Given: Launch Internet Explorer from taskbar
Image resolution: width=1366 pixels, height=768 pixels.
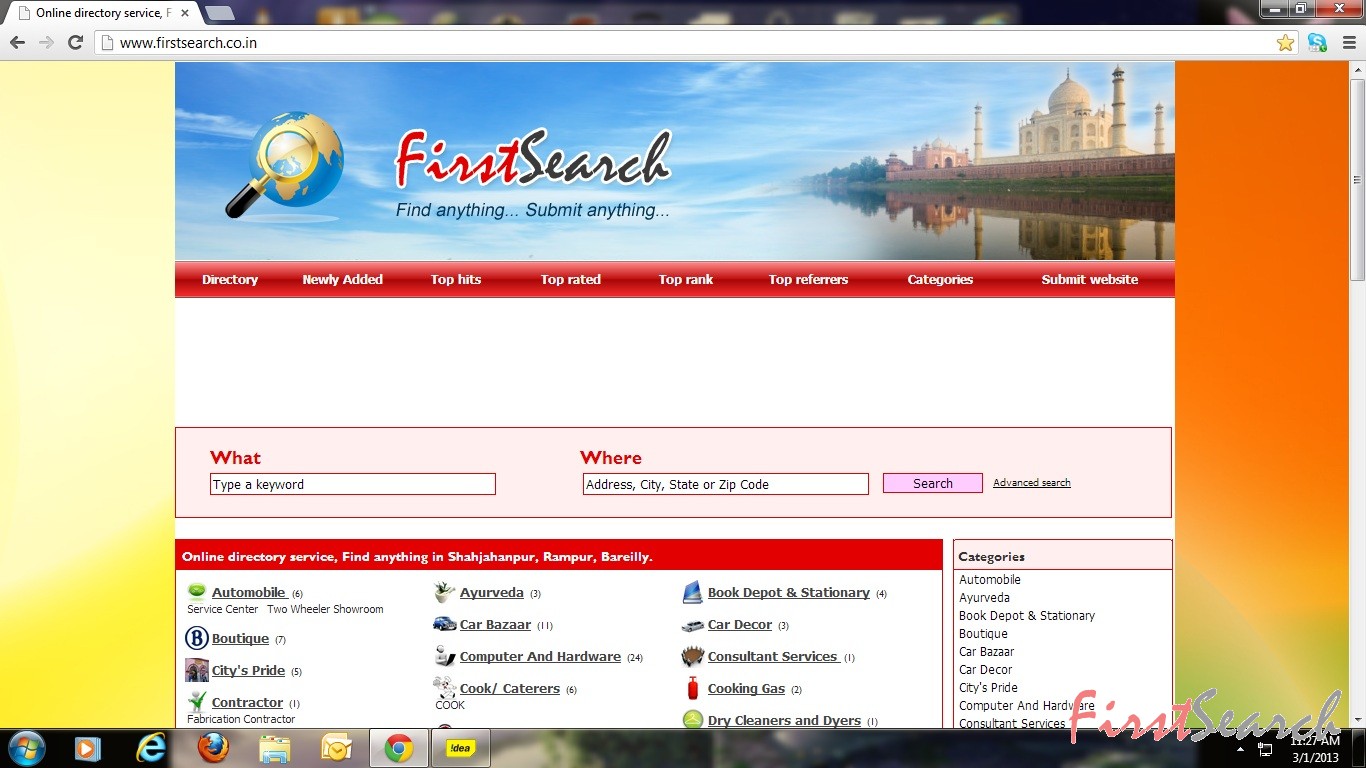Looking at the screenshot, I should point(152,748).
